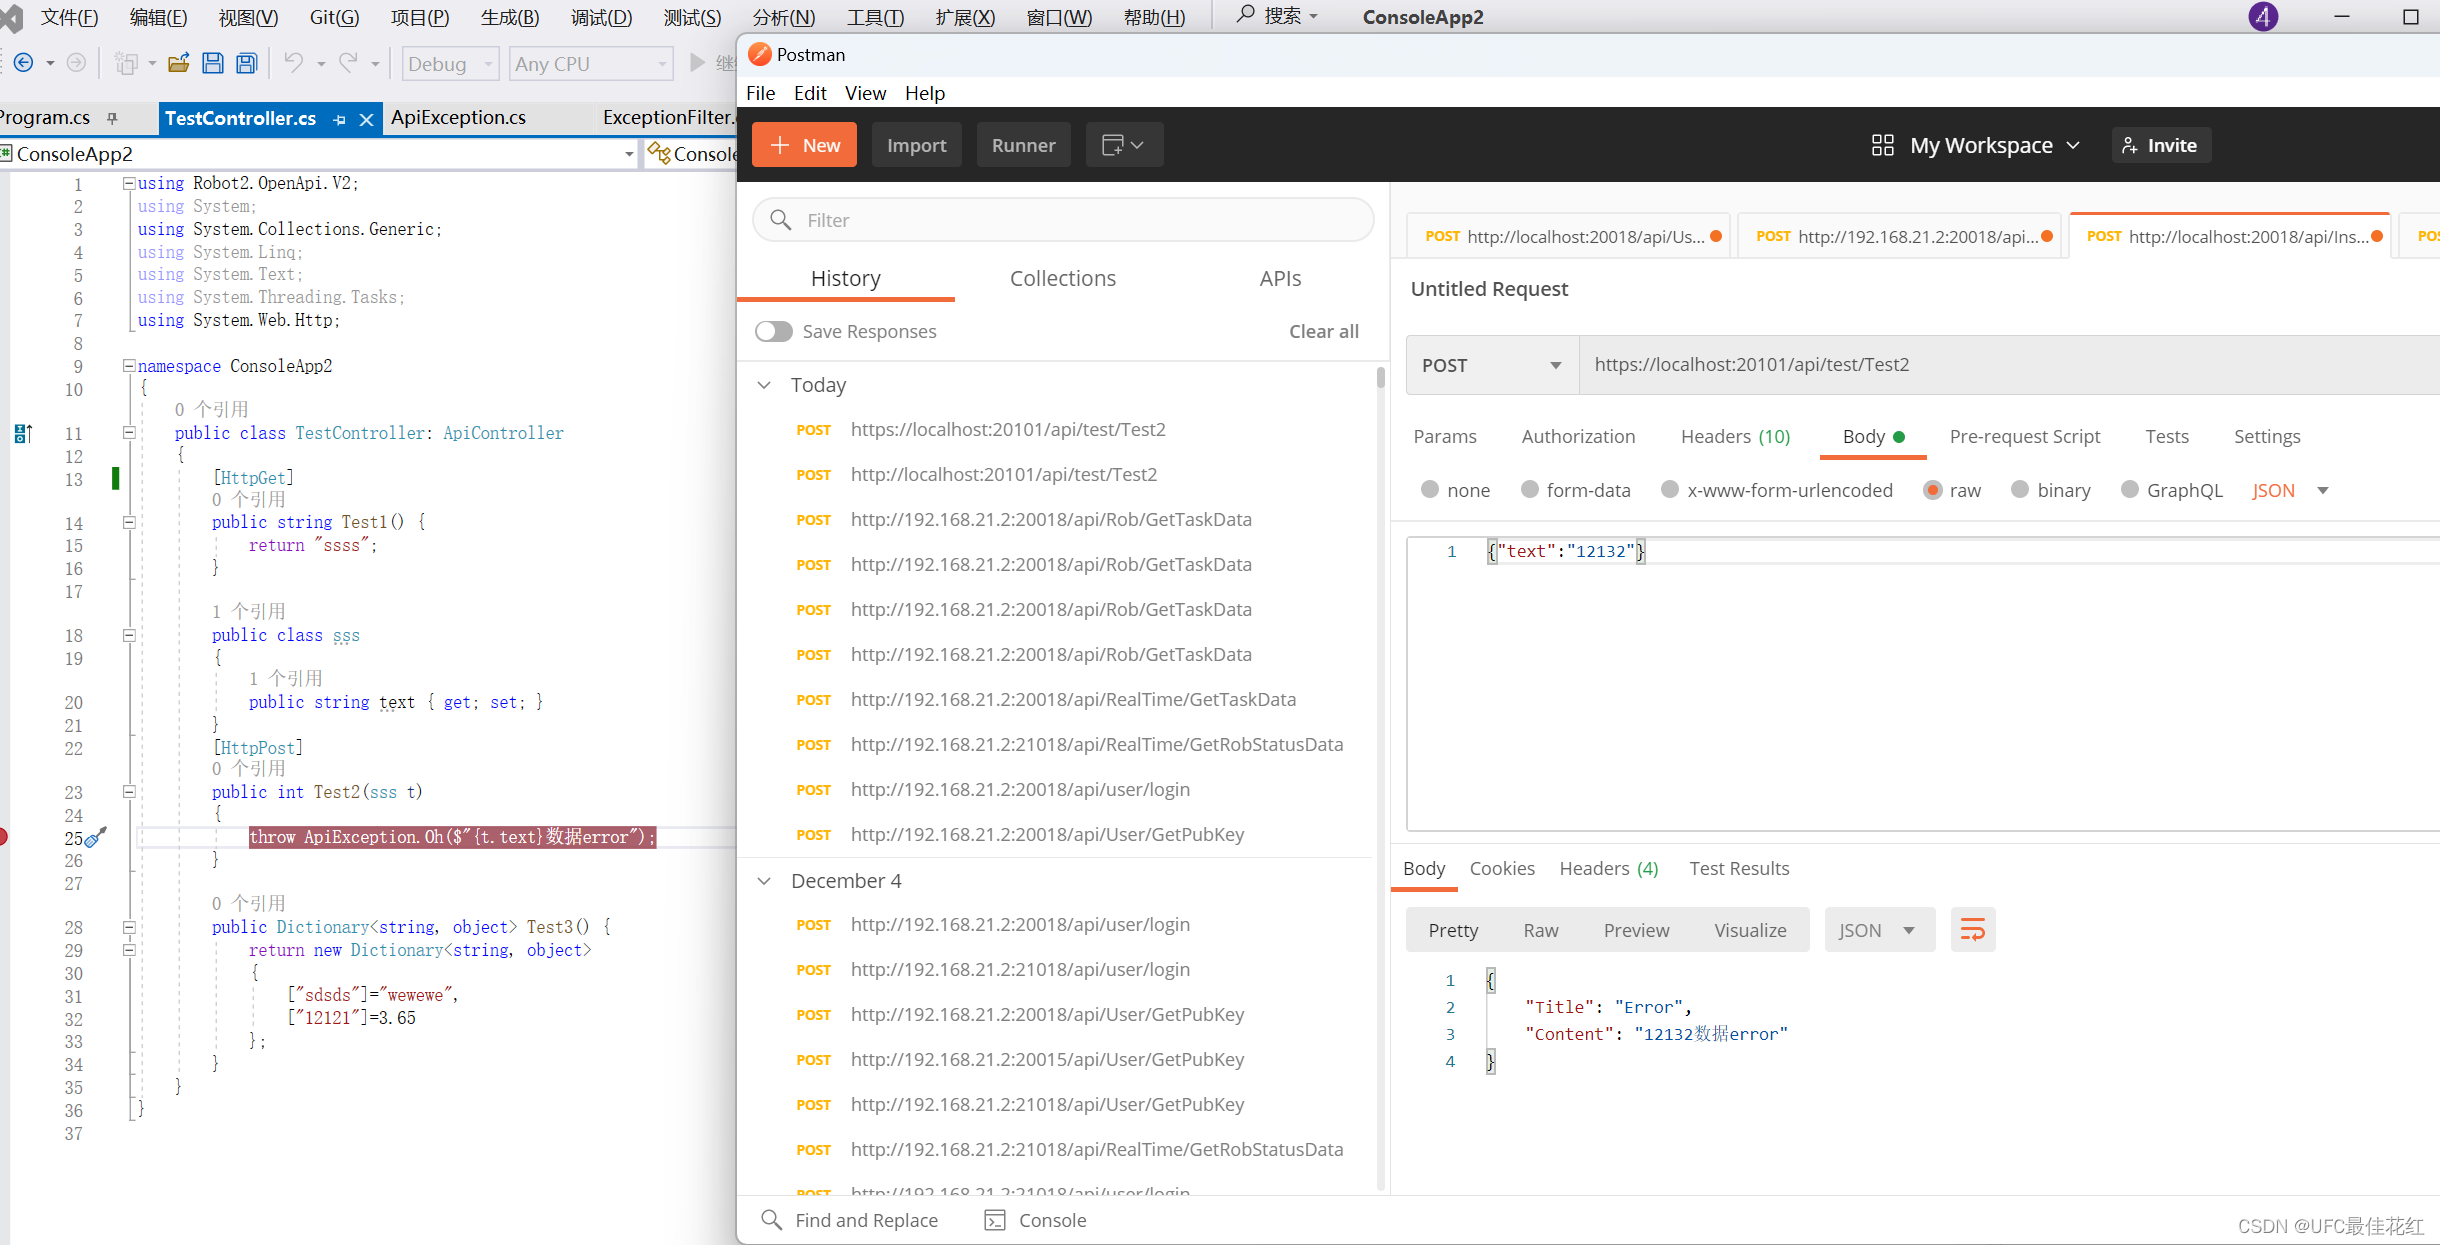
Task: Click the Find and Replace magnifier icon
Action: tap(771, 1220)
